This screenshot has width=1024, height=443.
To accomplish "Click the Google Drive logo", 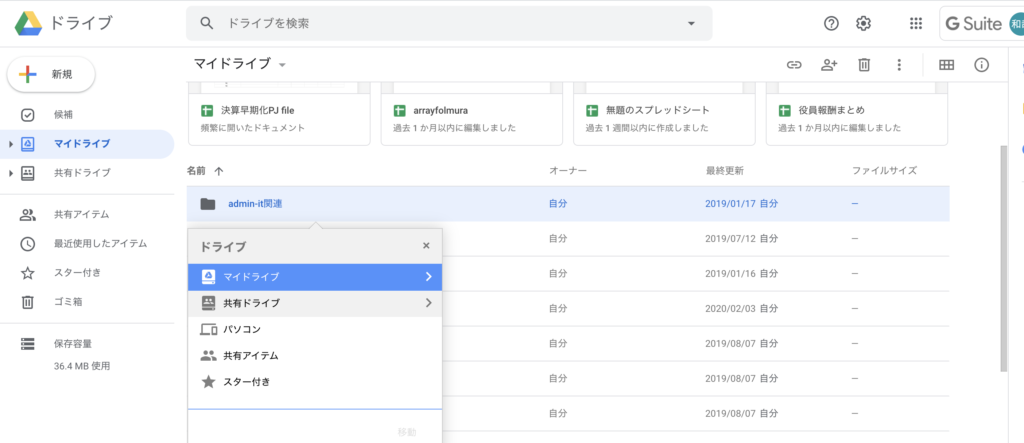I will tap(29, 23).
